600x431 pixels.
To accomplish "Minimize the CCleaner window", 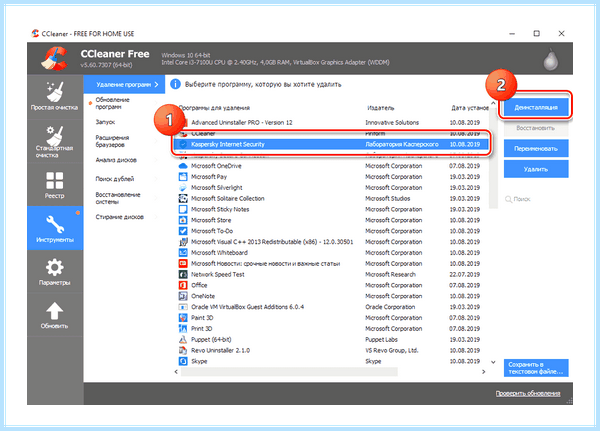I will point(512,34).
